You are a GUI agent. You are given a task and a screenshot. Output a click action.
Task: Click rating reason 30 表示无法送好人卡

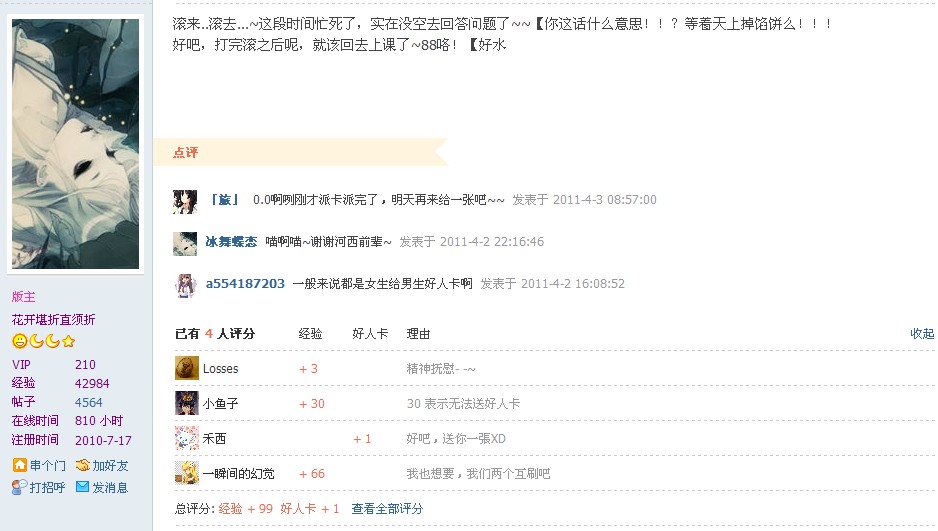pos(464,404)
